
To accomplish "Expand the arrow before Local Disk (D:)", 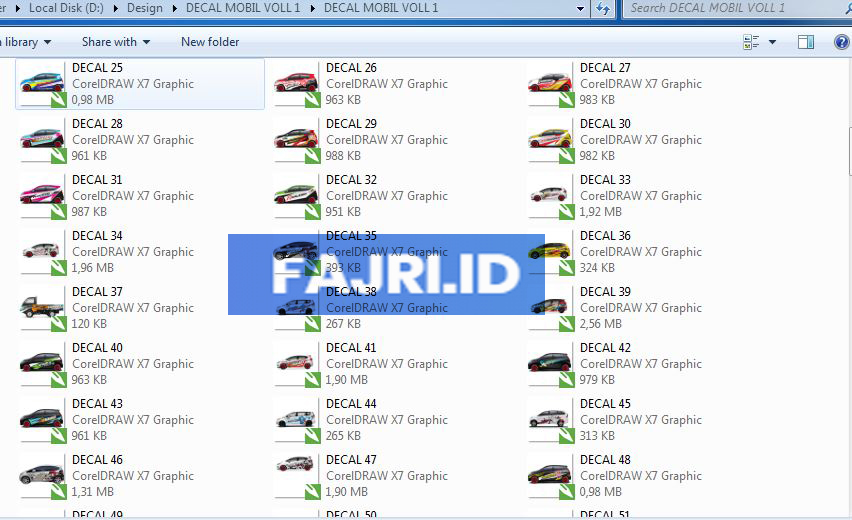I will [x=18, y=8].
